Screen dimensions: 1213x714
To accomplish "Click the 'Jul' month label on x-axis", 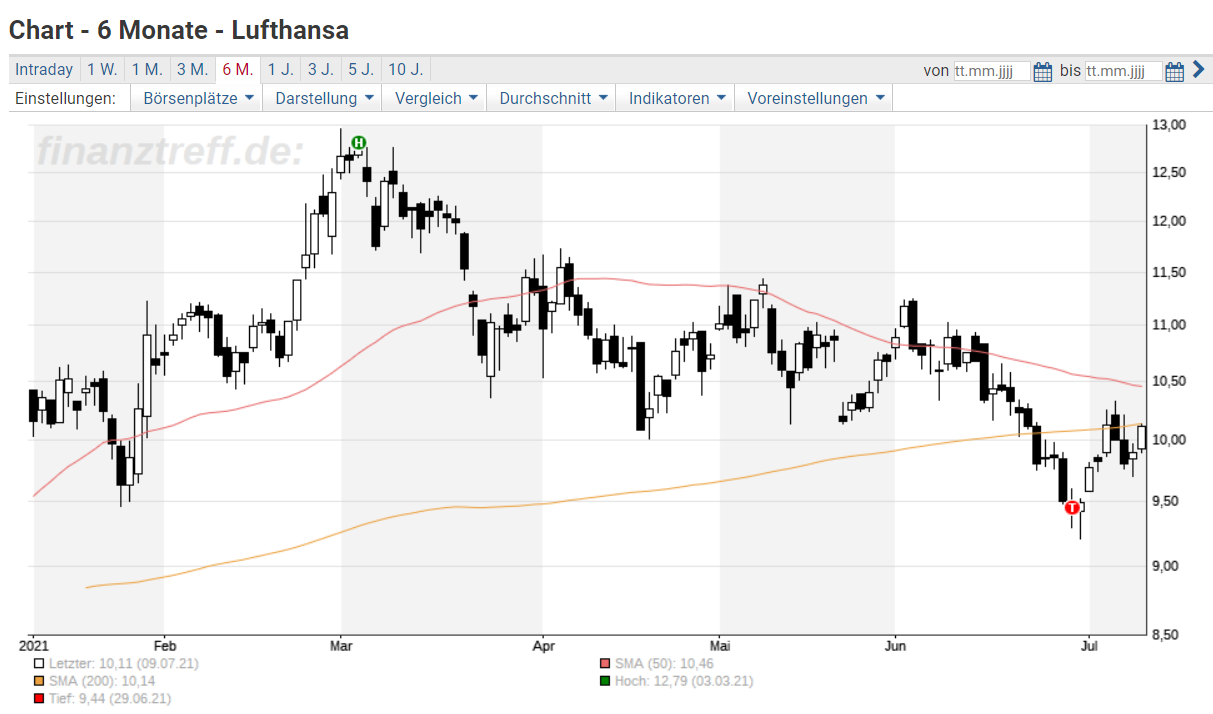I will point(1090,646).
